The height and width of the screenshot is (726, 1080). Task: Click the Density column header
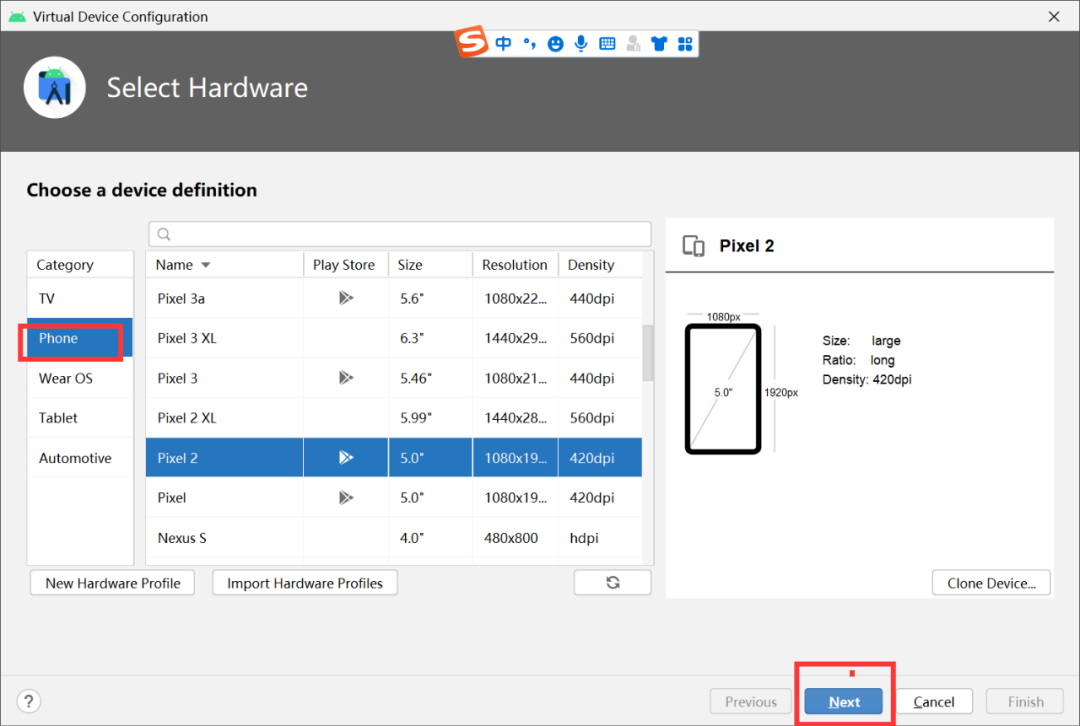[600, 265]
